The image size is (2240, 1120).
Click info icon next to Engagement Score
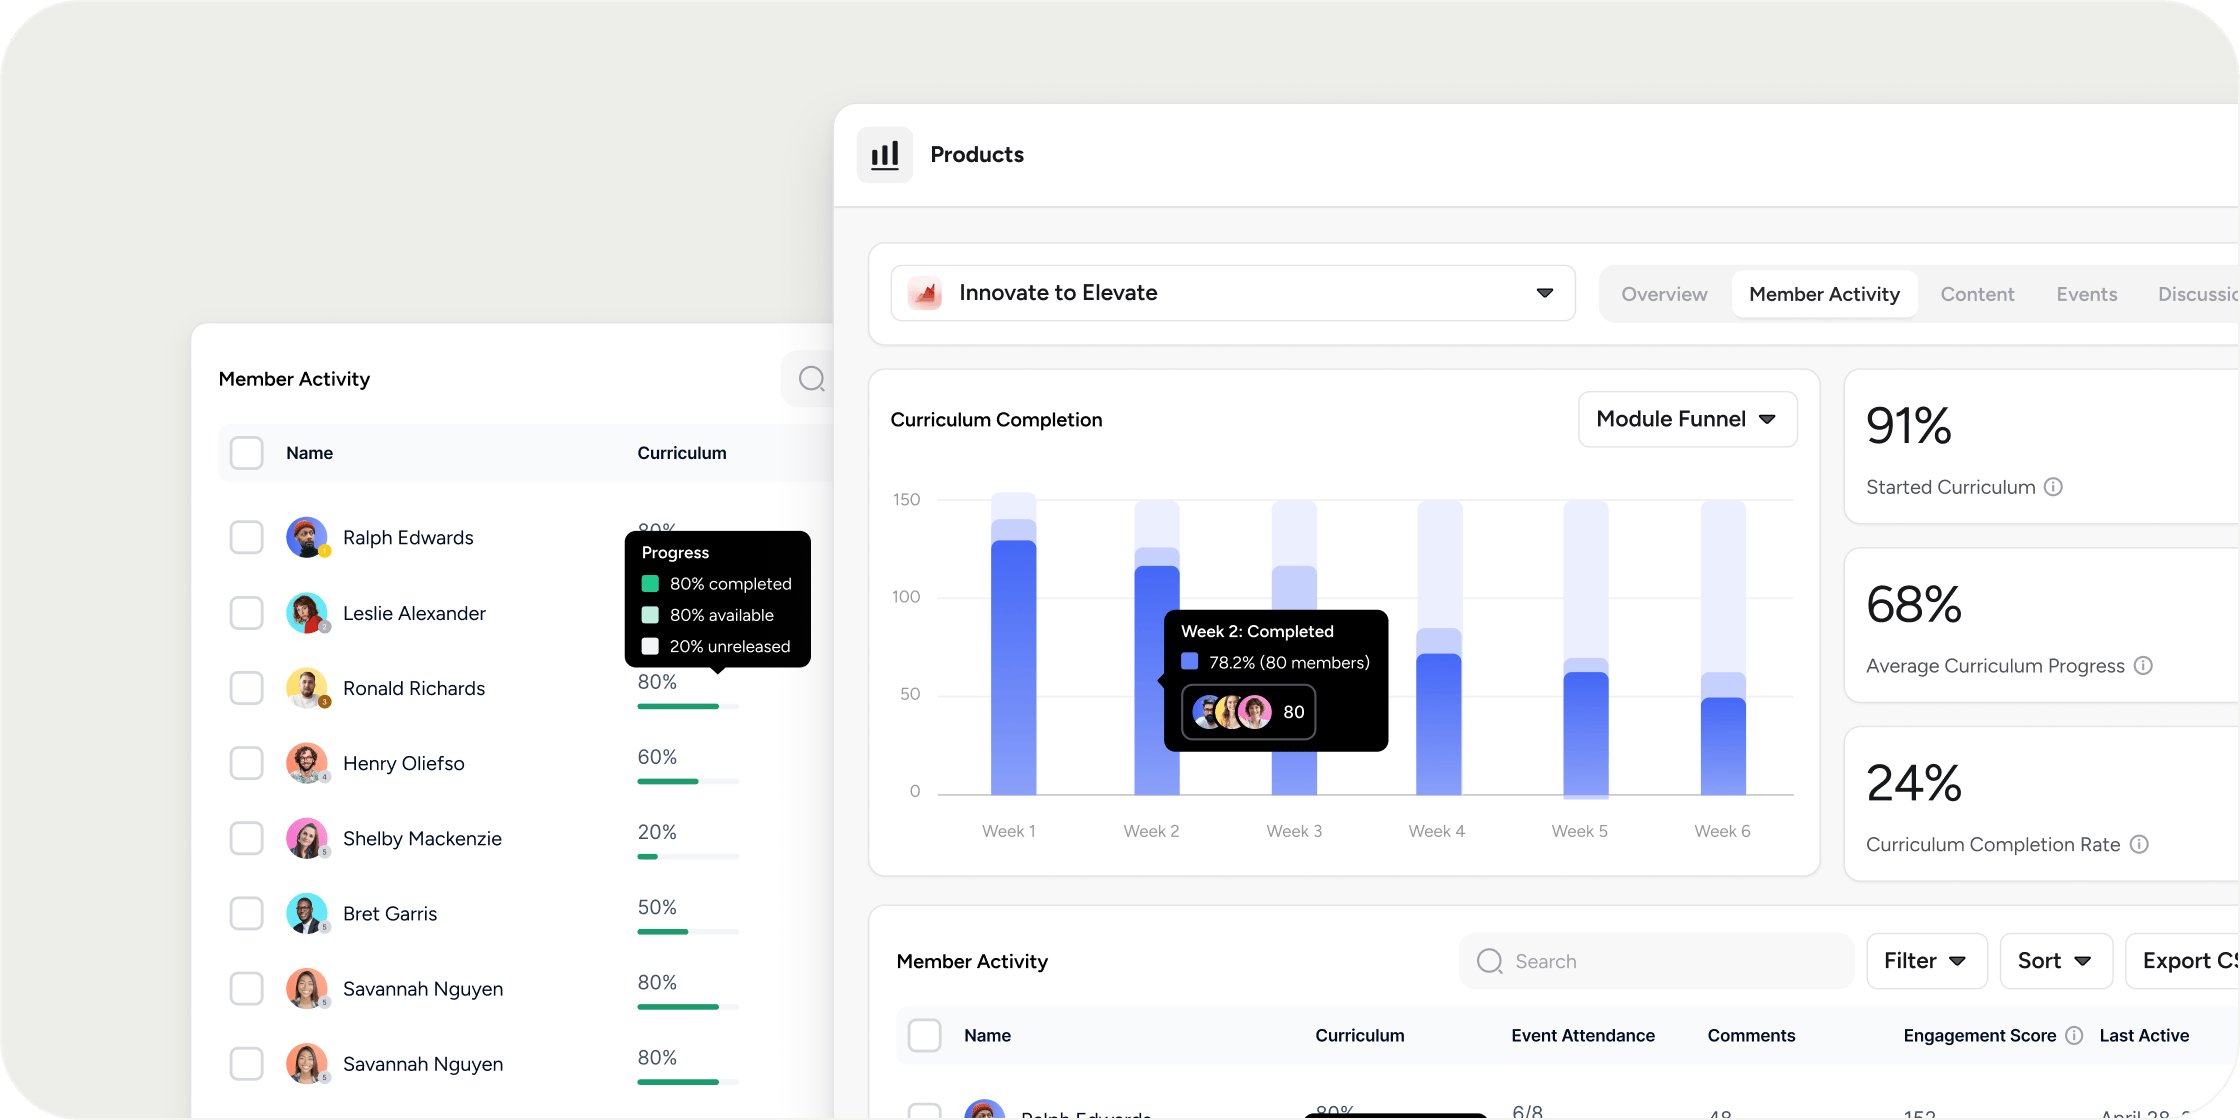[x=2074, y=1036]
